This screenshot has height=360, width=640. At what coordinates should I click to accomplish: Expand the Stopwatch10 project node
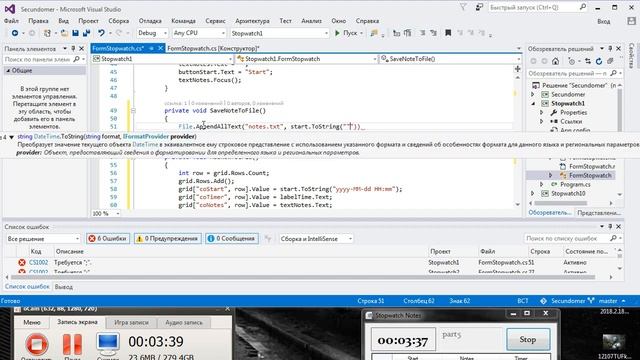coord(533,193)
